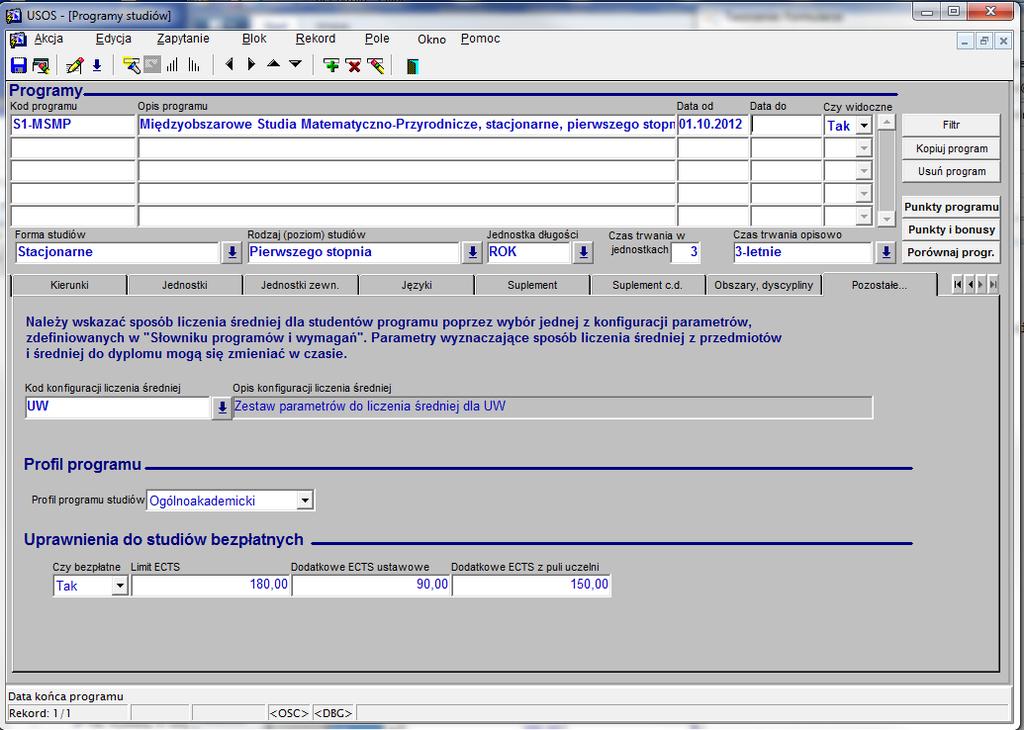Clear the record with eraser icon
Viewport: 1024px width, 730px height.
(376, 65)
